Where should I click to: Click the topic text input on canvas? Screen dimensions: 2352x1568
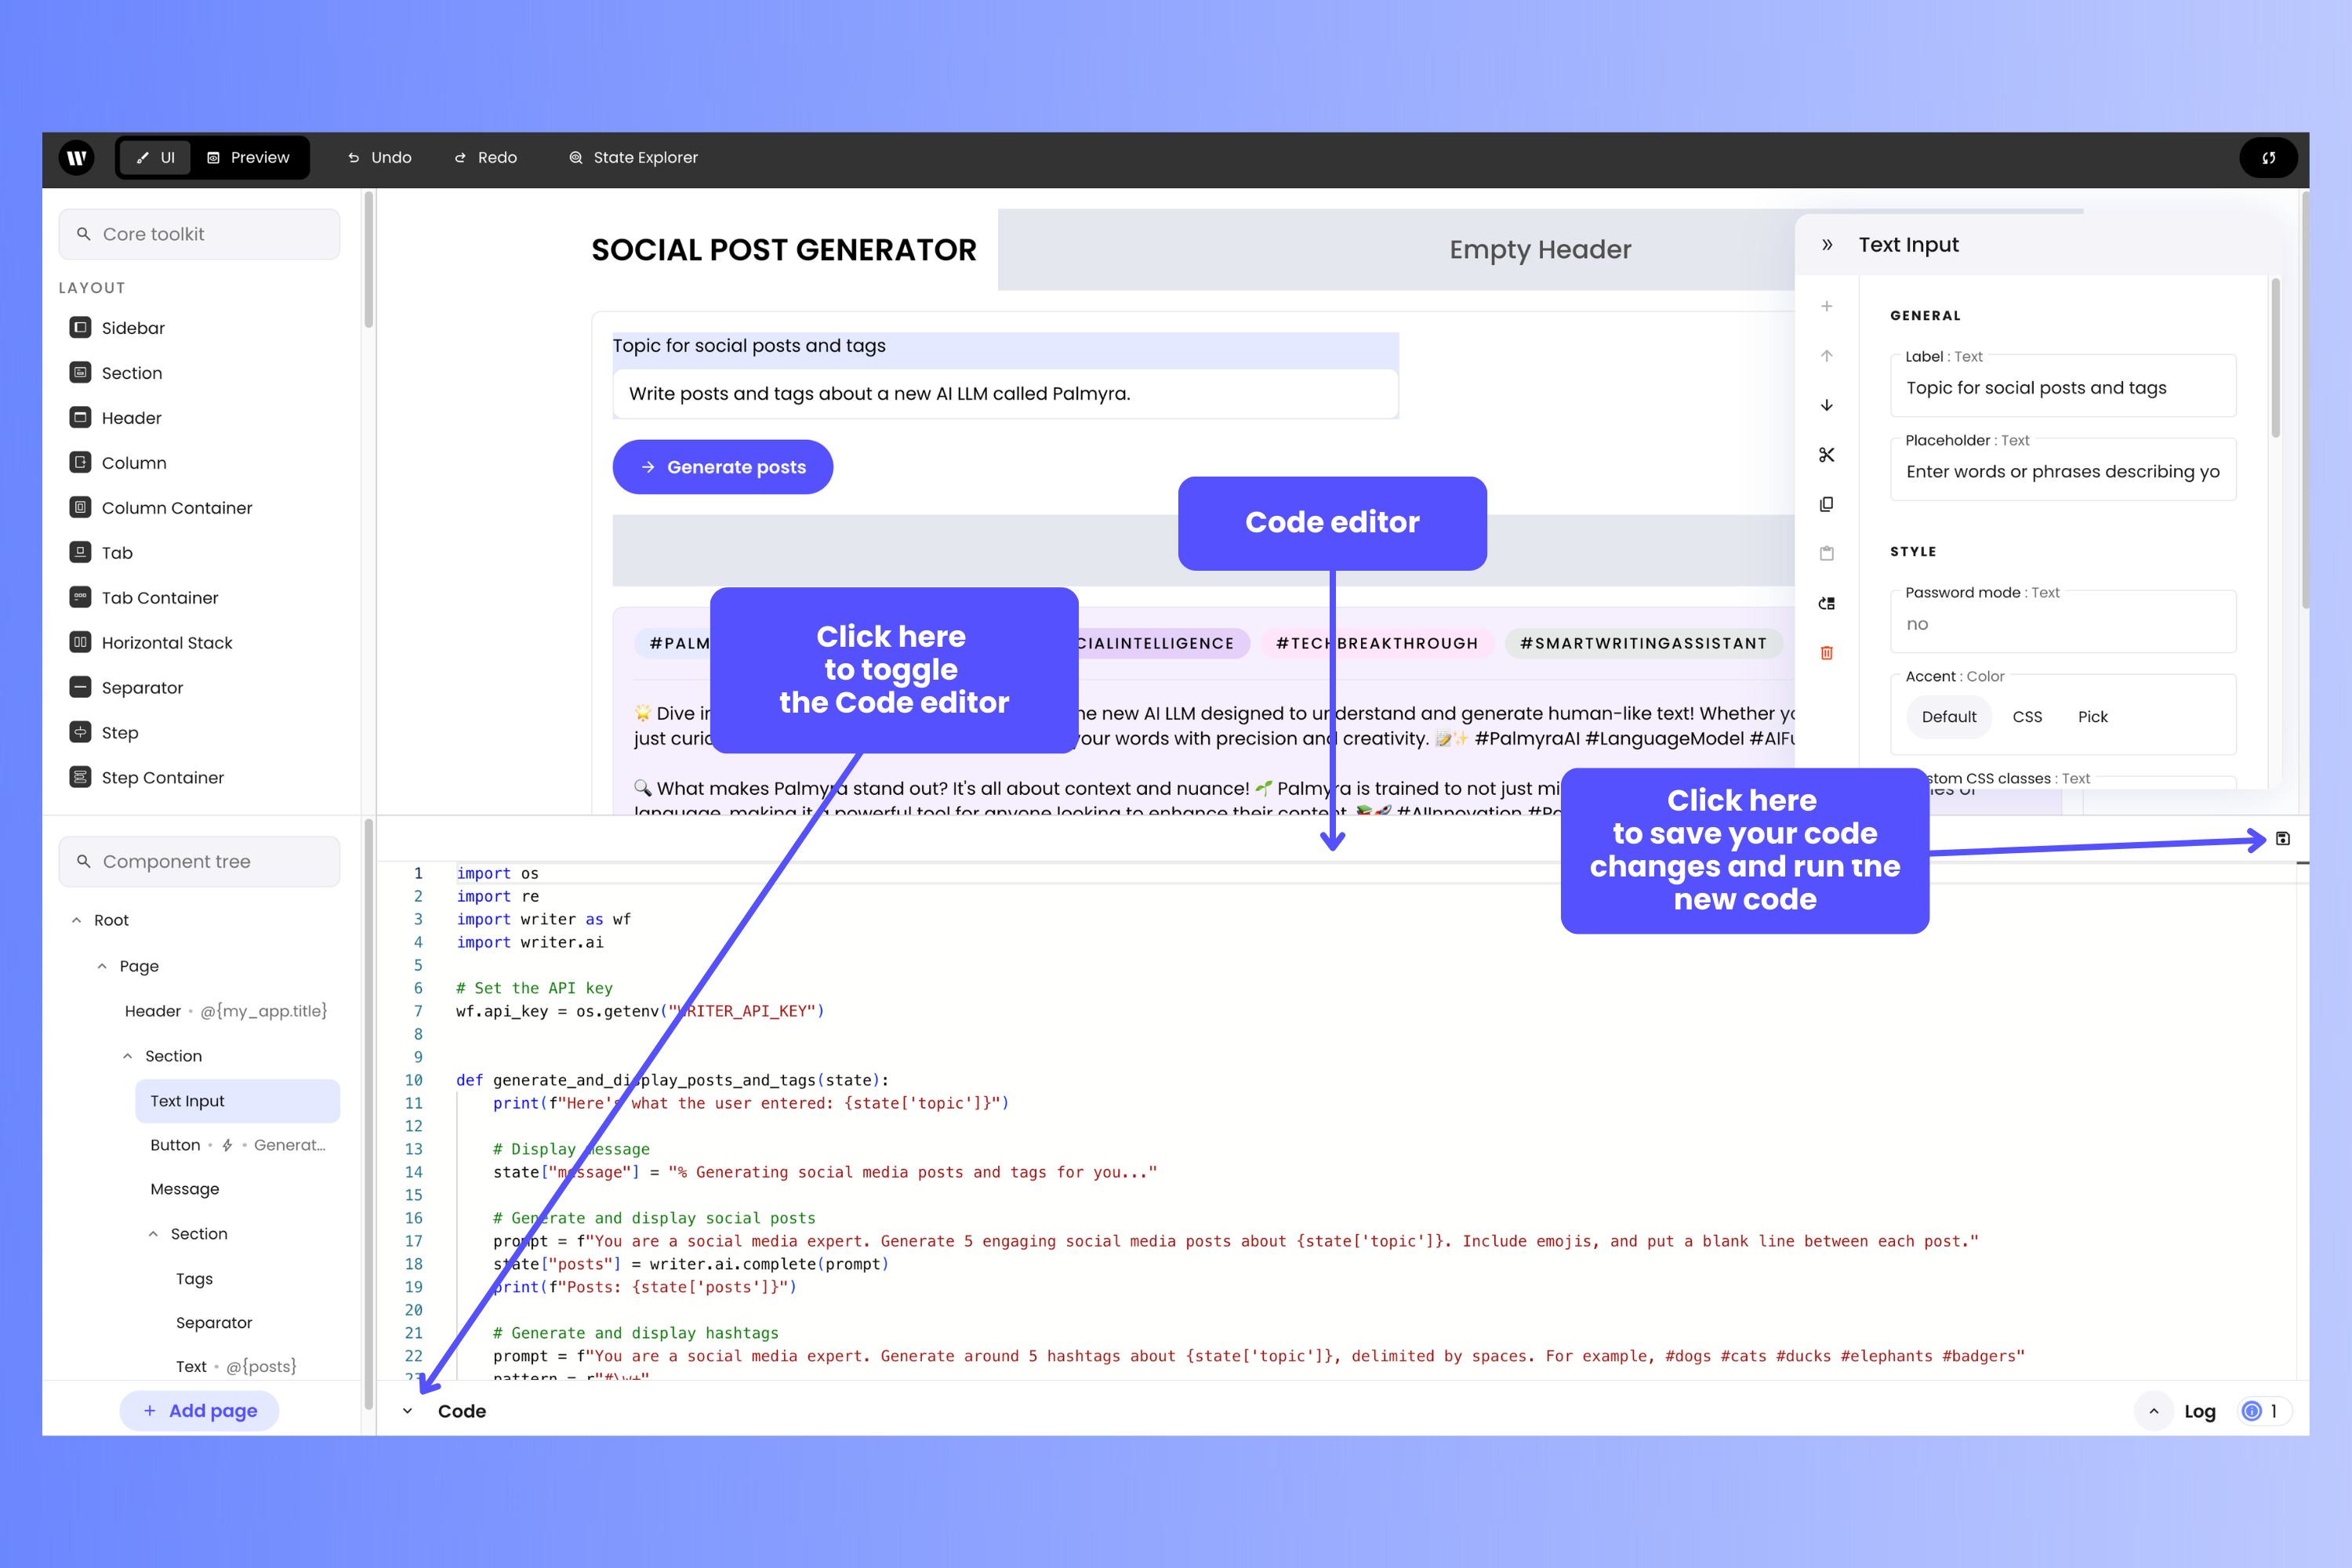(x=1005, y=394)
